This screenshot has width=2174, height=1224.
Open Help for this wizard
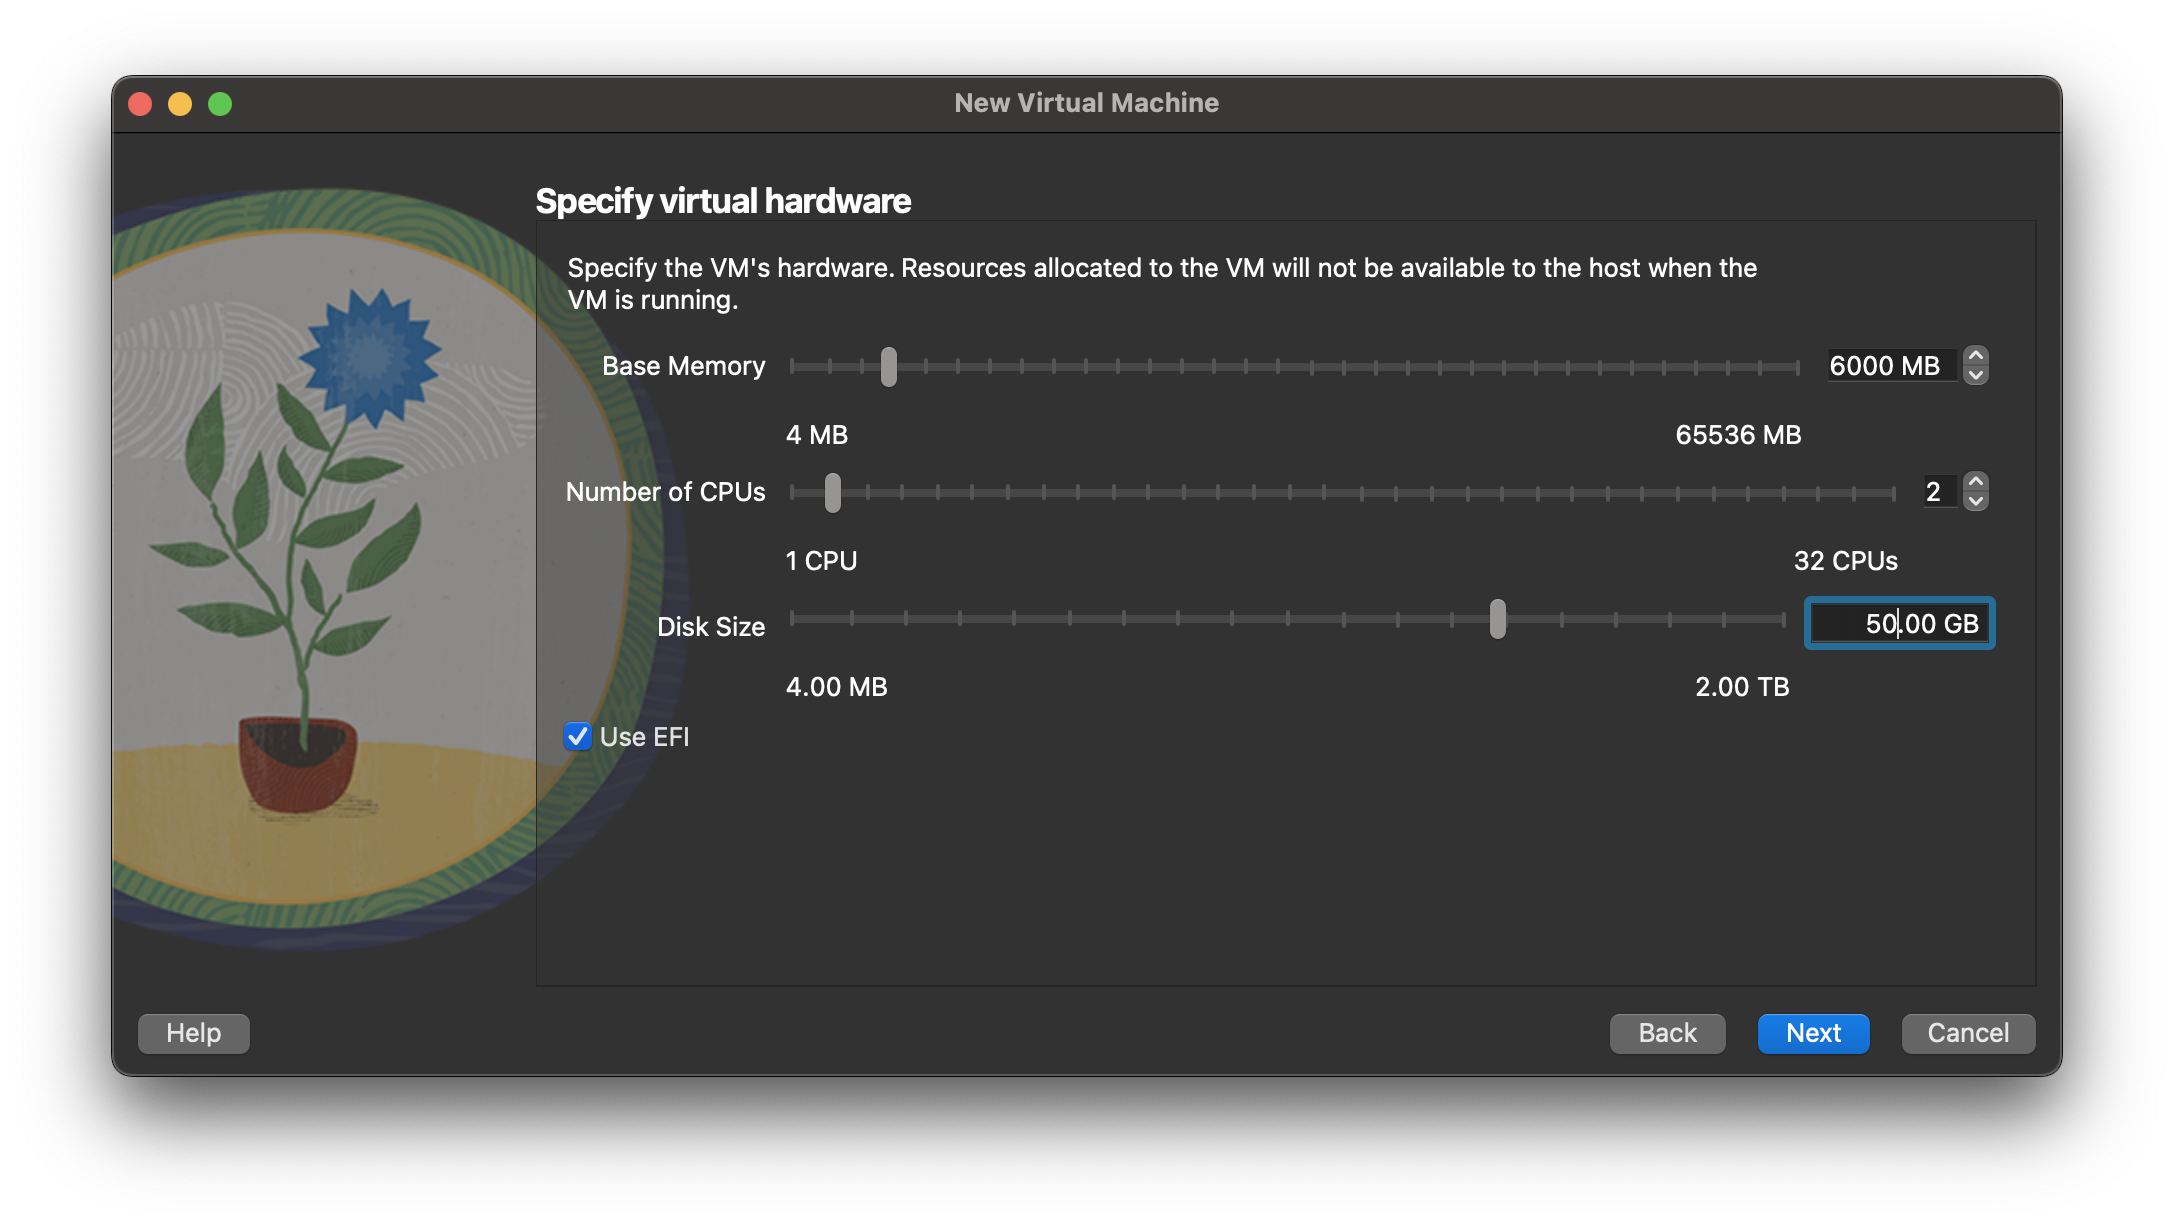coord(193,1033)
